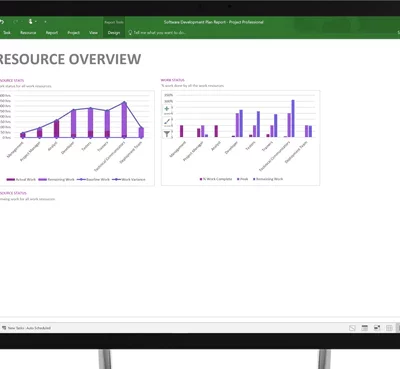Switch to the Design tab under Report Tools

click(114, 33)
